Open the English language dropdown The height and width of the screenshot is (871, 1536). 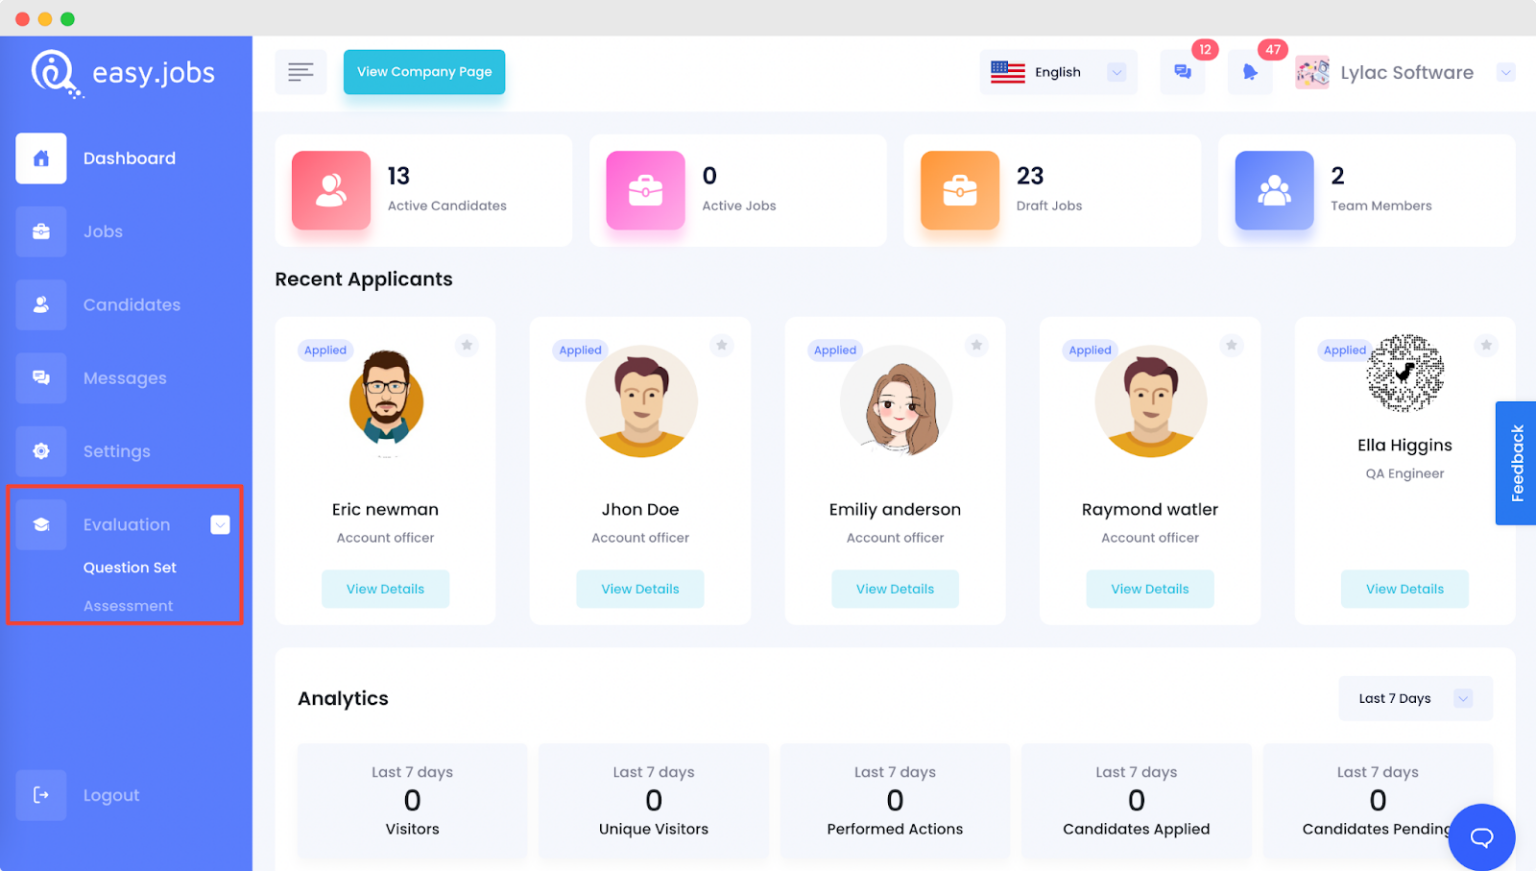(x=1058, y=72)
